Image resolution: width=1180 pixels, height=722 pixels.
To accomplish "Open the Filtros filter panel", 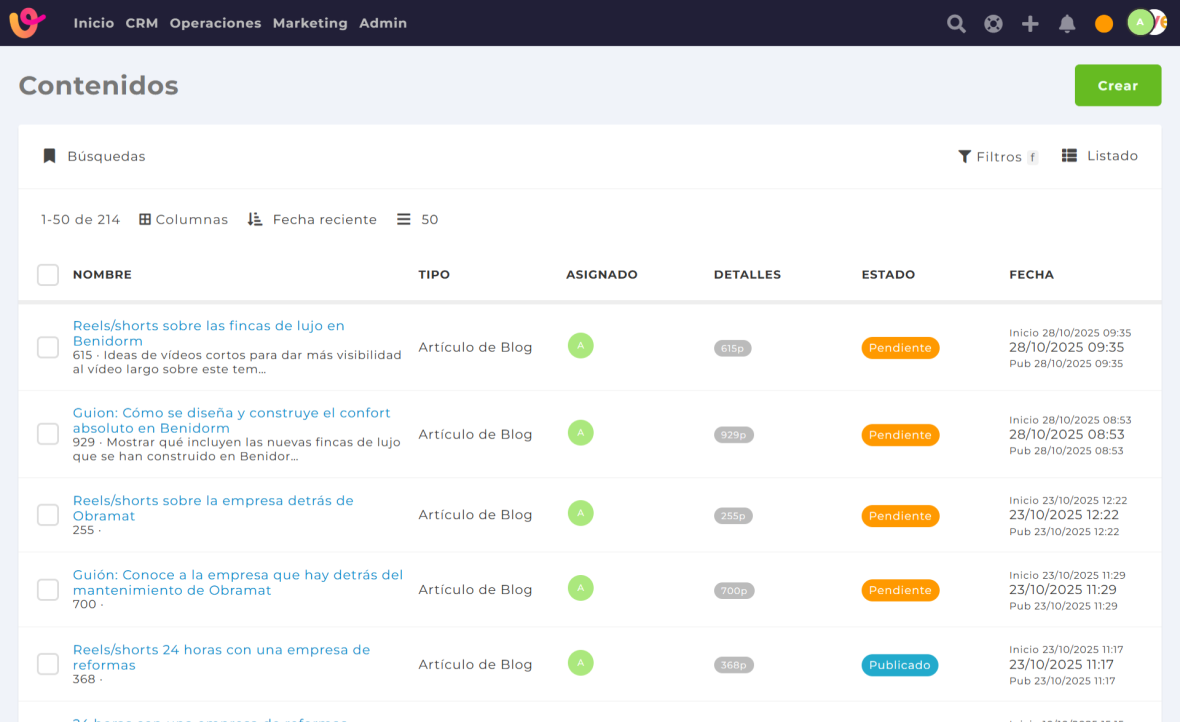I will coord(997,157).
